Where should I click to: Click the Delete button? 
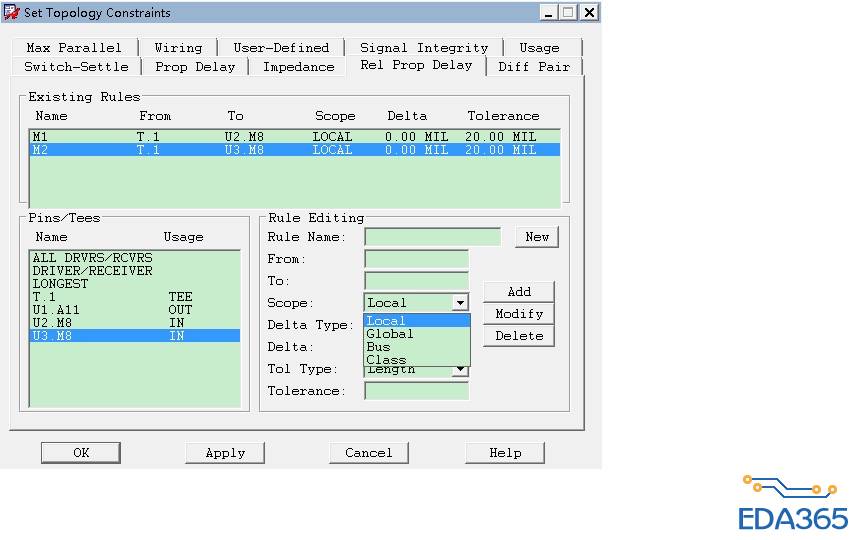[519, 336]
